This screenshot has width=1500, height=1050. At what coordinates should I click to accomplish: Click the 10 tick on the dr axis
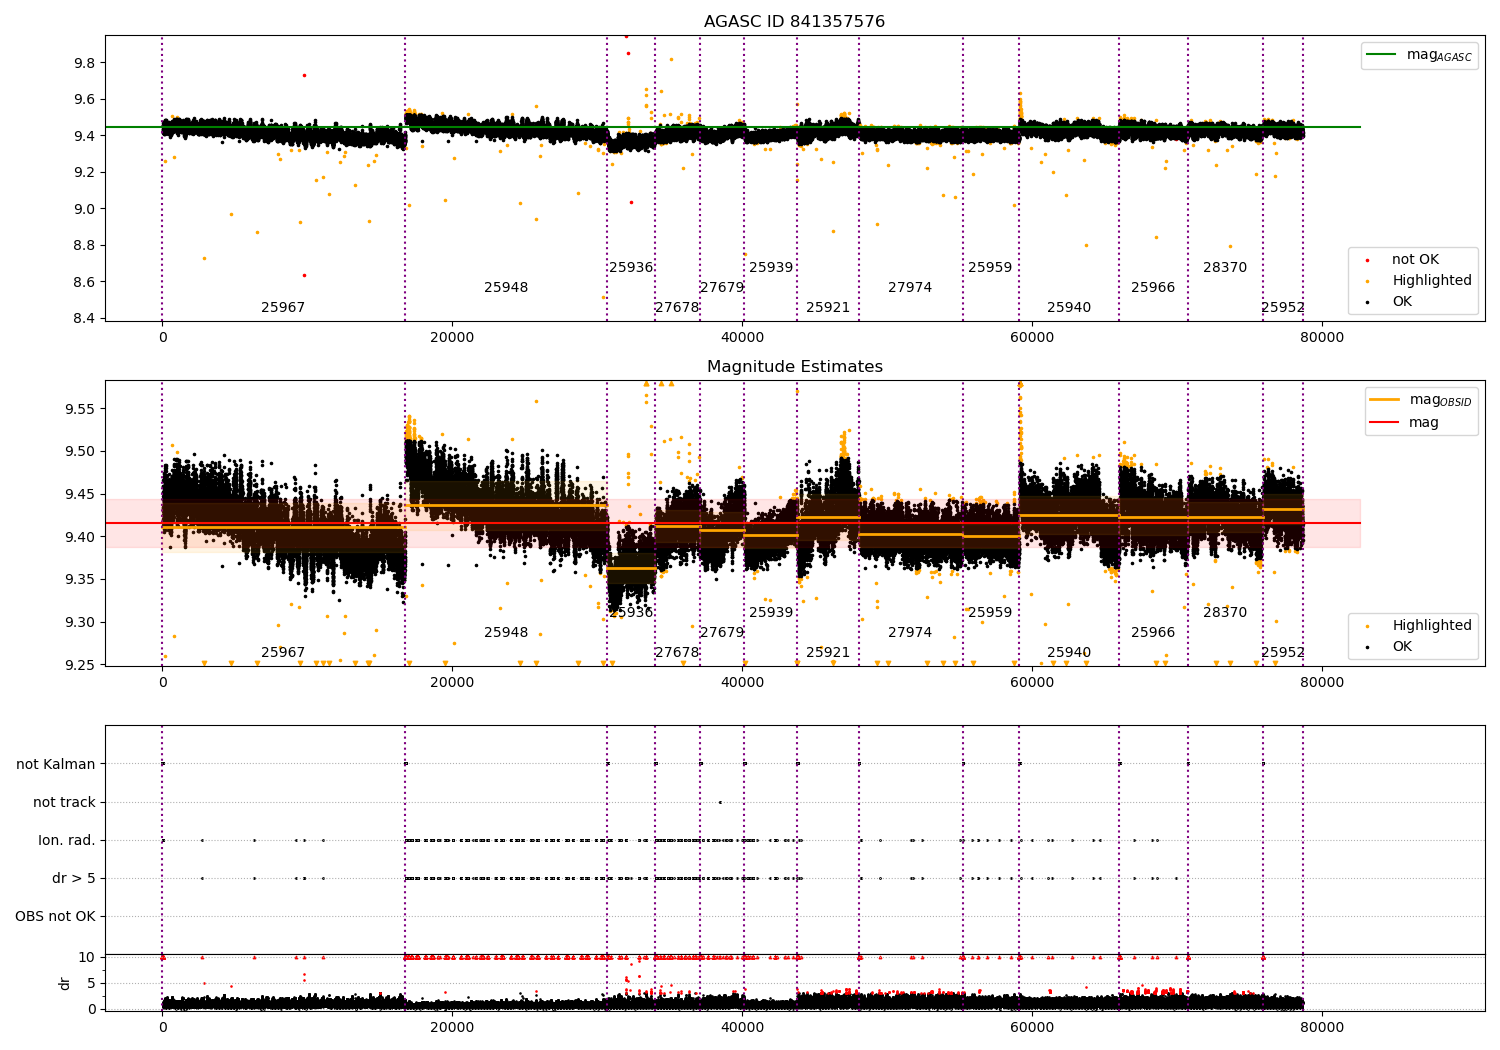point(87,958)
